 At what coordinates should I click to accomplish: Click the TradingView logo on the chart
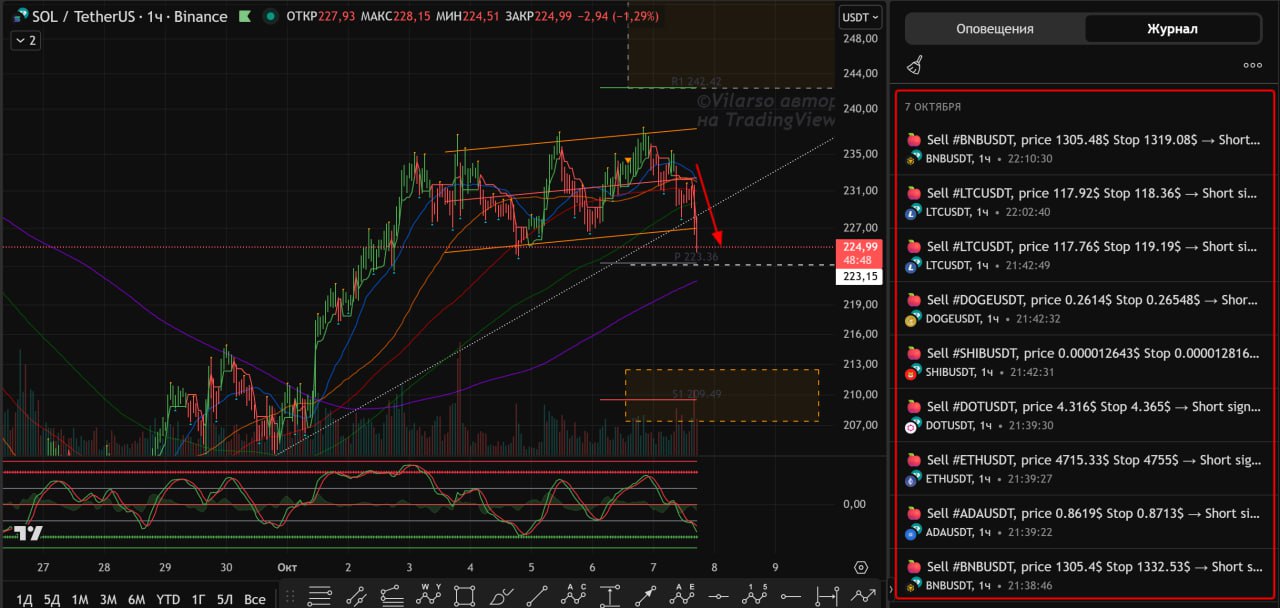pyautogui.click(x=28, y=533)
